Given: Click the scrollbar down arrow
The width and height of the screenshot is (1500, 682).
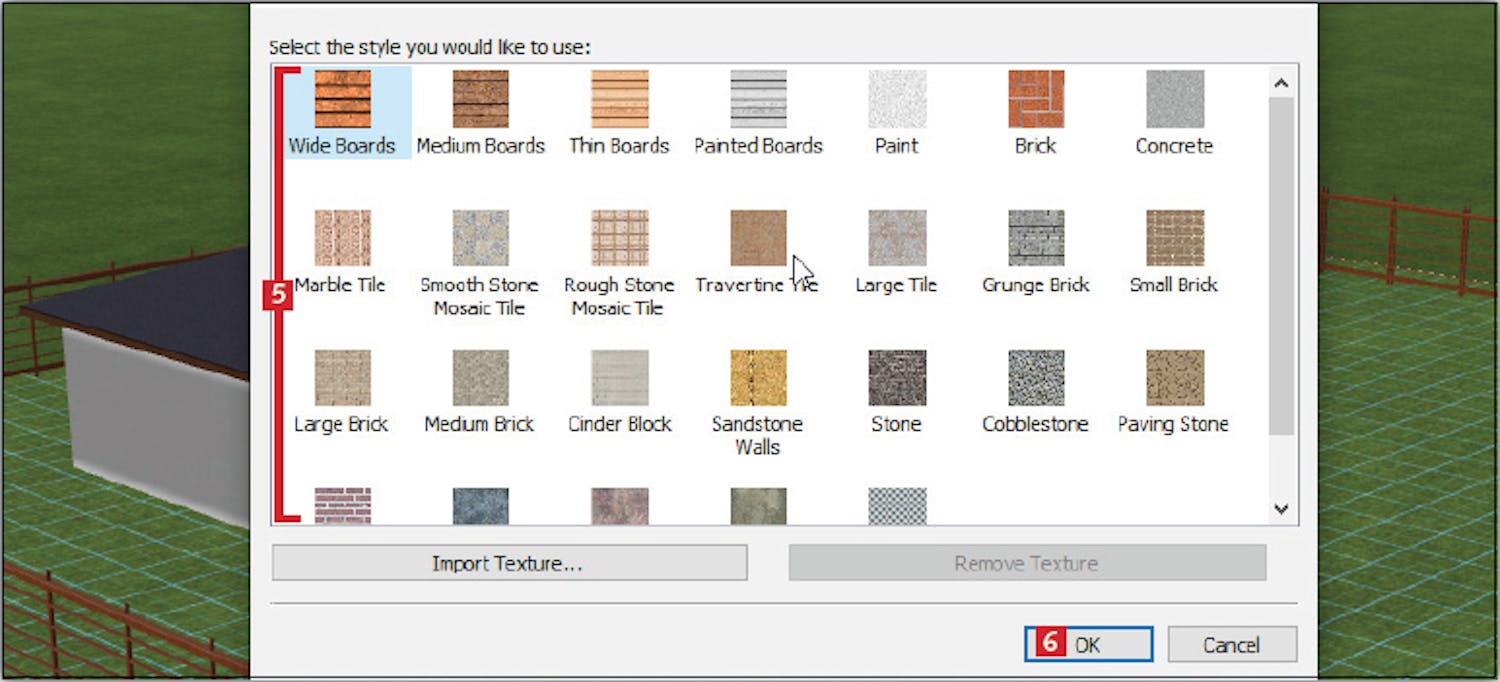Looking at the screenshot, I should (1281, 508).
